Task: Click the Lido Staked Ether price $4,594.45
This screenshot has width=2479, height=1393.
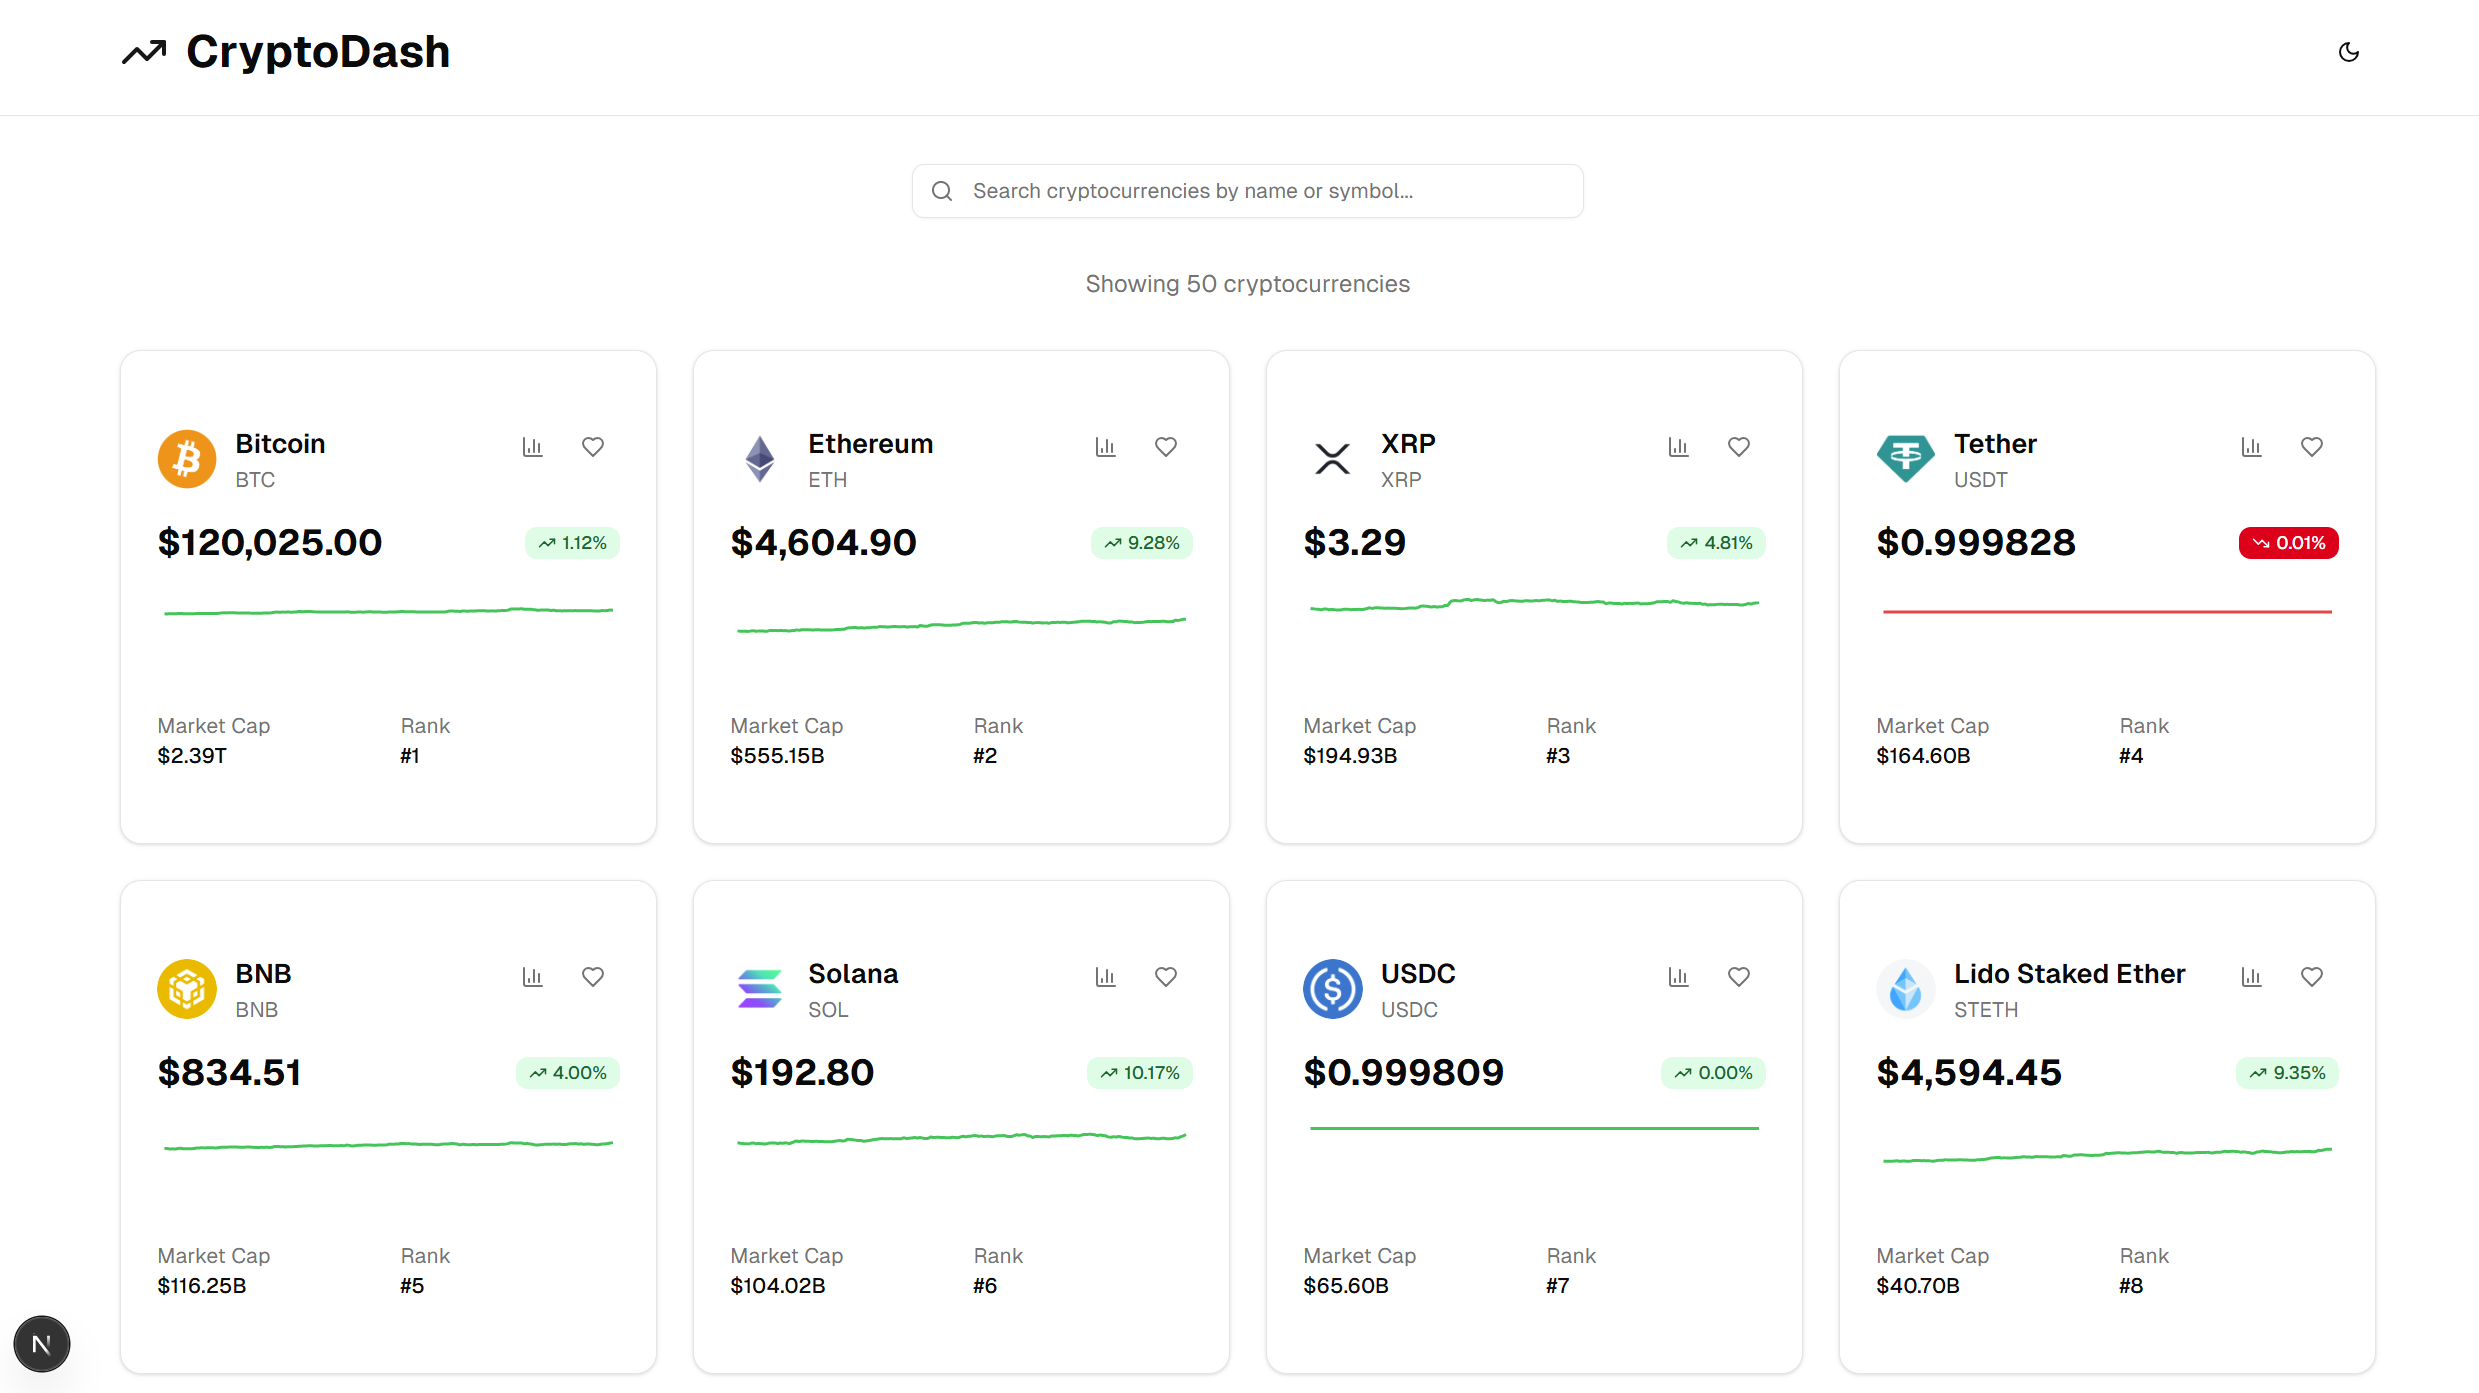Action: (x=1969, y=1073)
